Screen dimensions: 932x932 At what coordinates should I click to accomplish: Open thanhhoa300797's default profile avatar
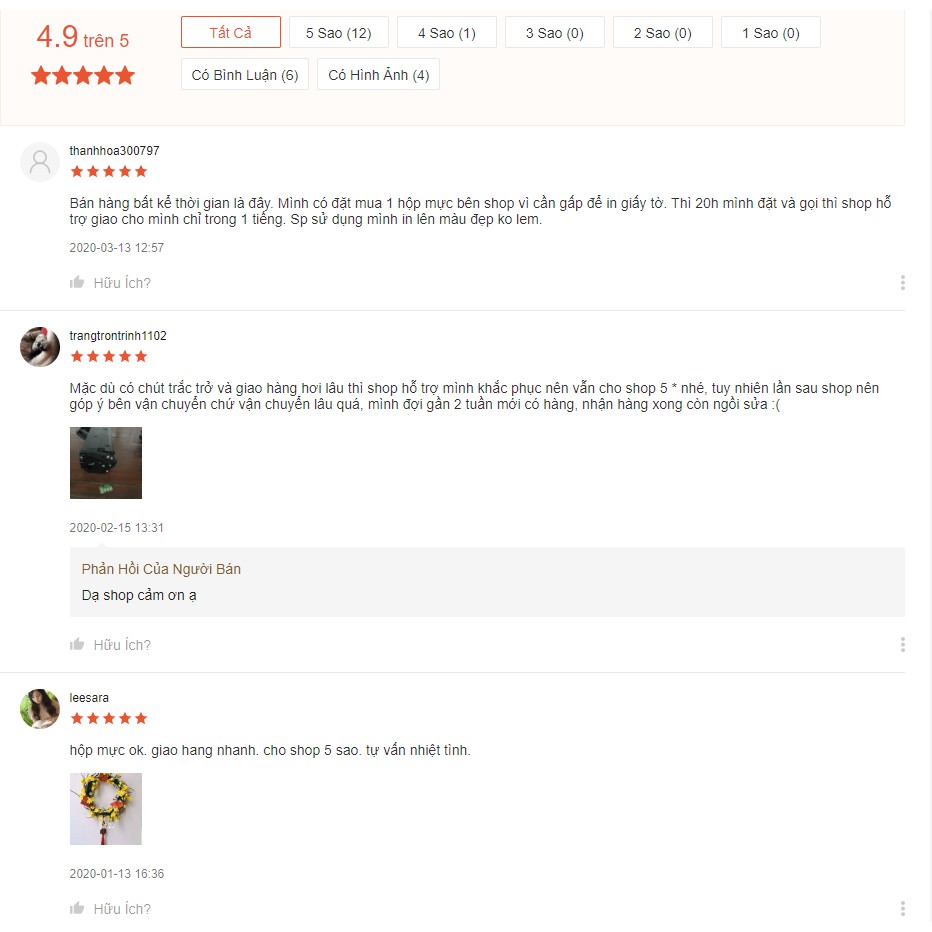(40, 162)
